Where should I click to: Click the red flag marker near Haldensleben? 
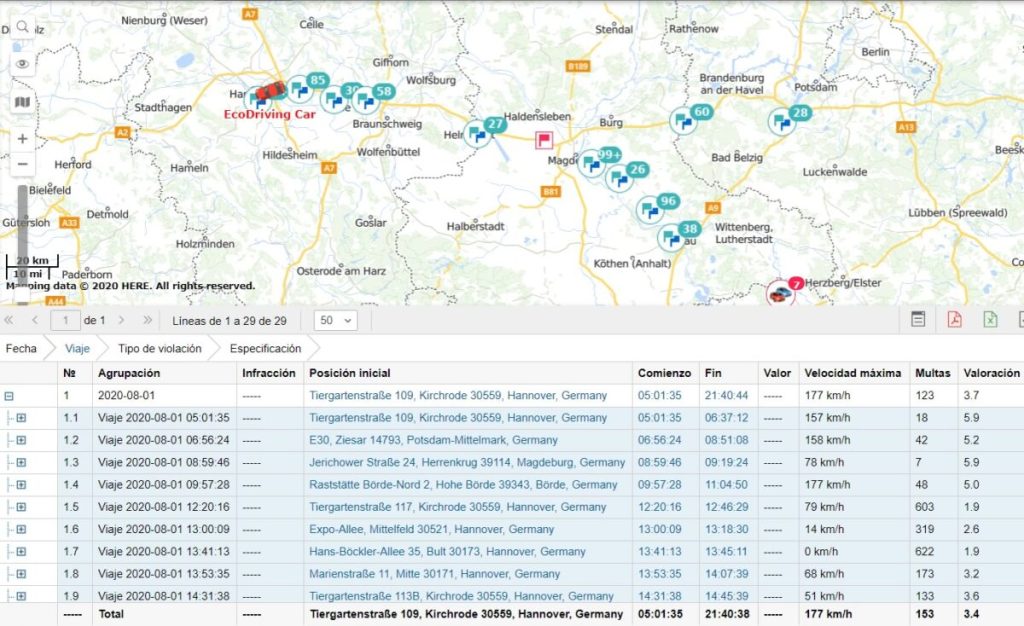click(544, 140)
